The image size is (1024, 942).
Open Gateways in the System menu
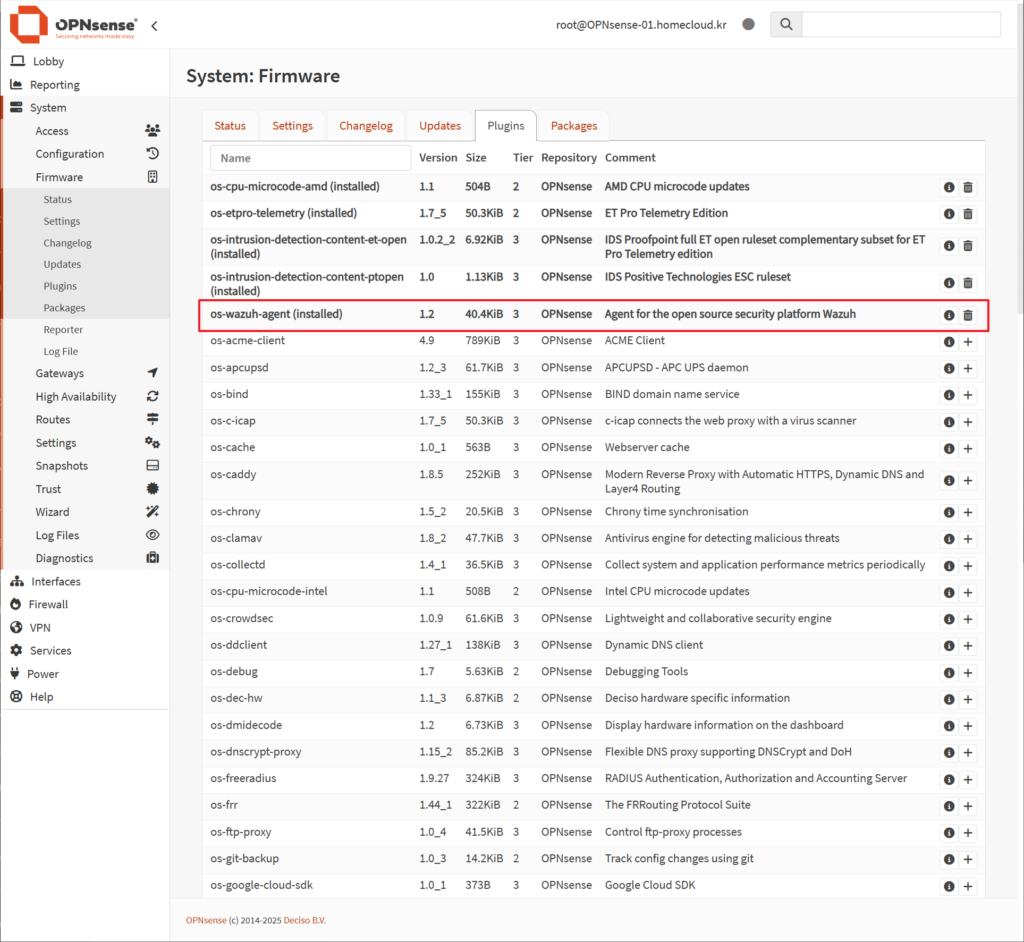coord(60,373)
